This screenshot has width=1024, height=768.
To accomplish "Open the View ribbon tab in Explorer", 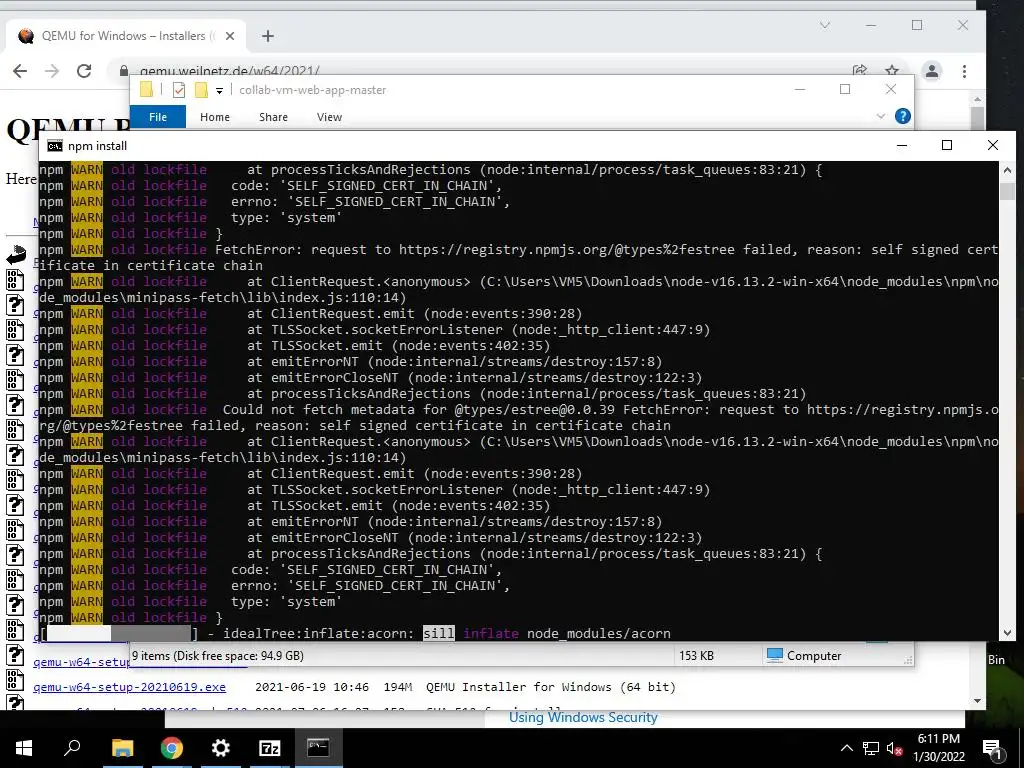I will pos(329,117).
